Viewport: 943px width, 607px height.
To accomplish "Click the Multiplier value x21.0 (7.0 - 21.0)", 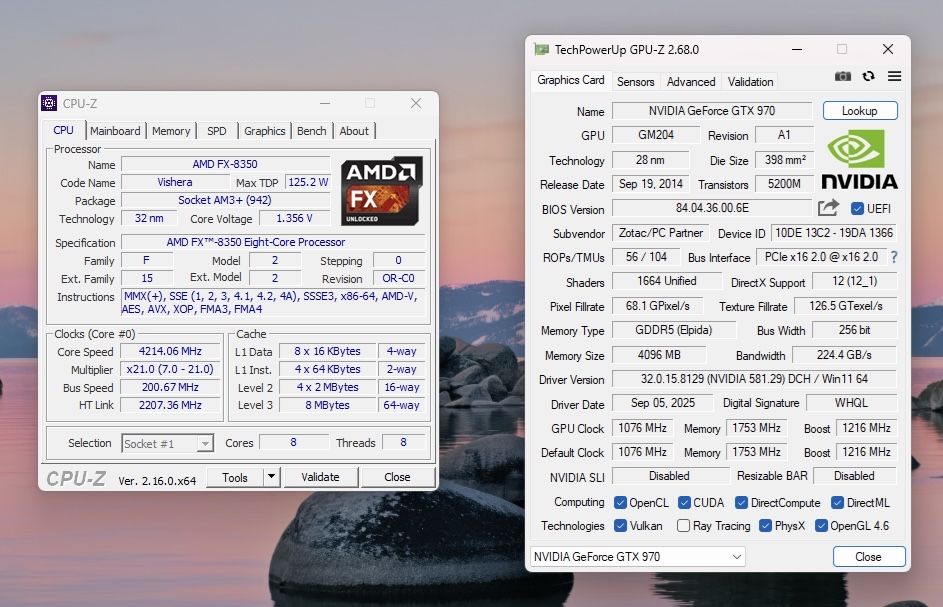I will point(170,369).
